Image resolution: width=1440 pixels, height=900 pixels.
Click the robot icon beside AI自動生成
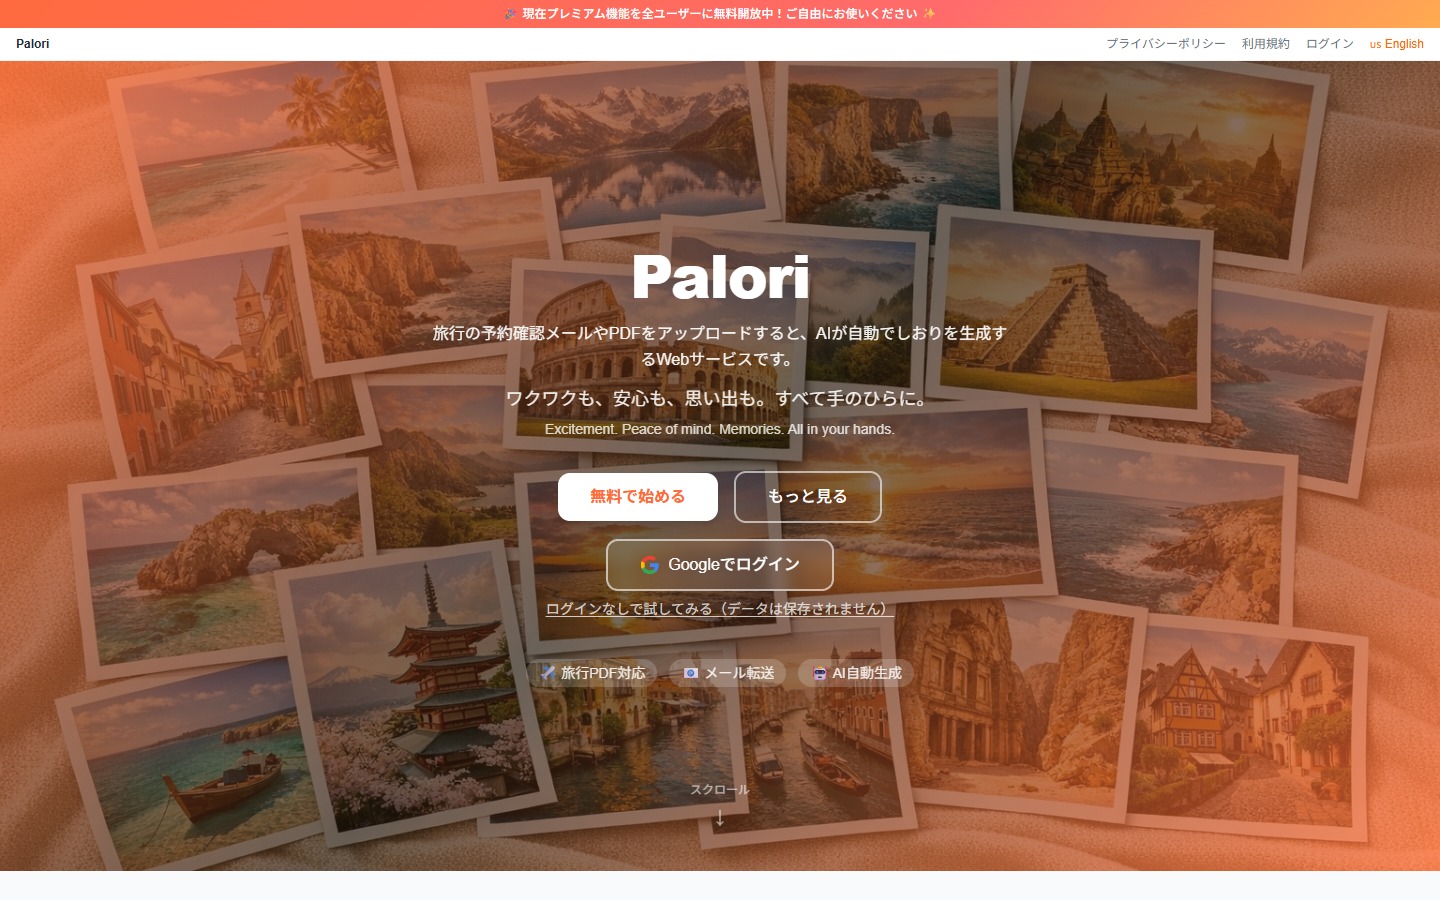click(x=820, y=673)
